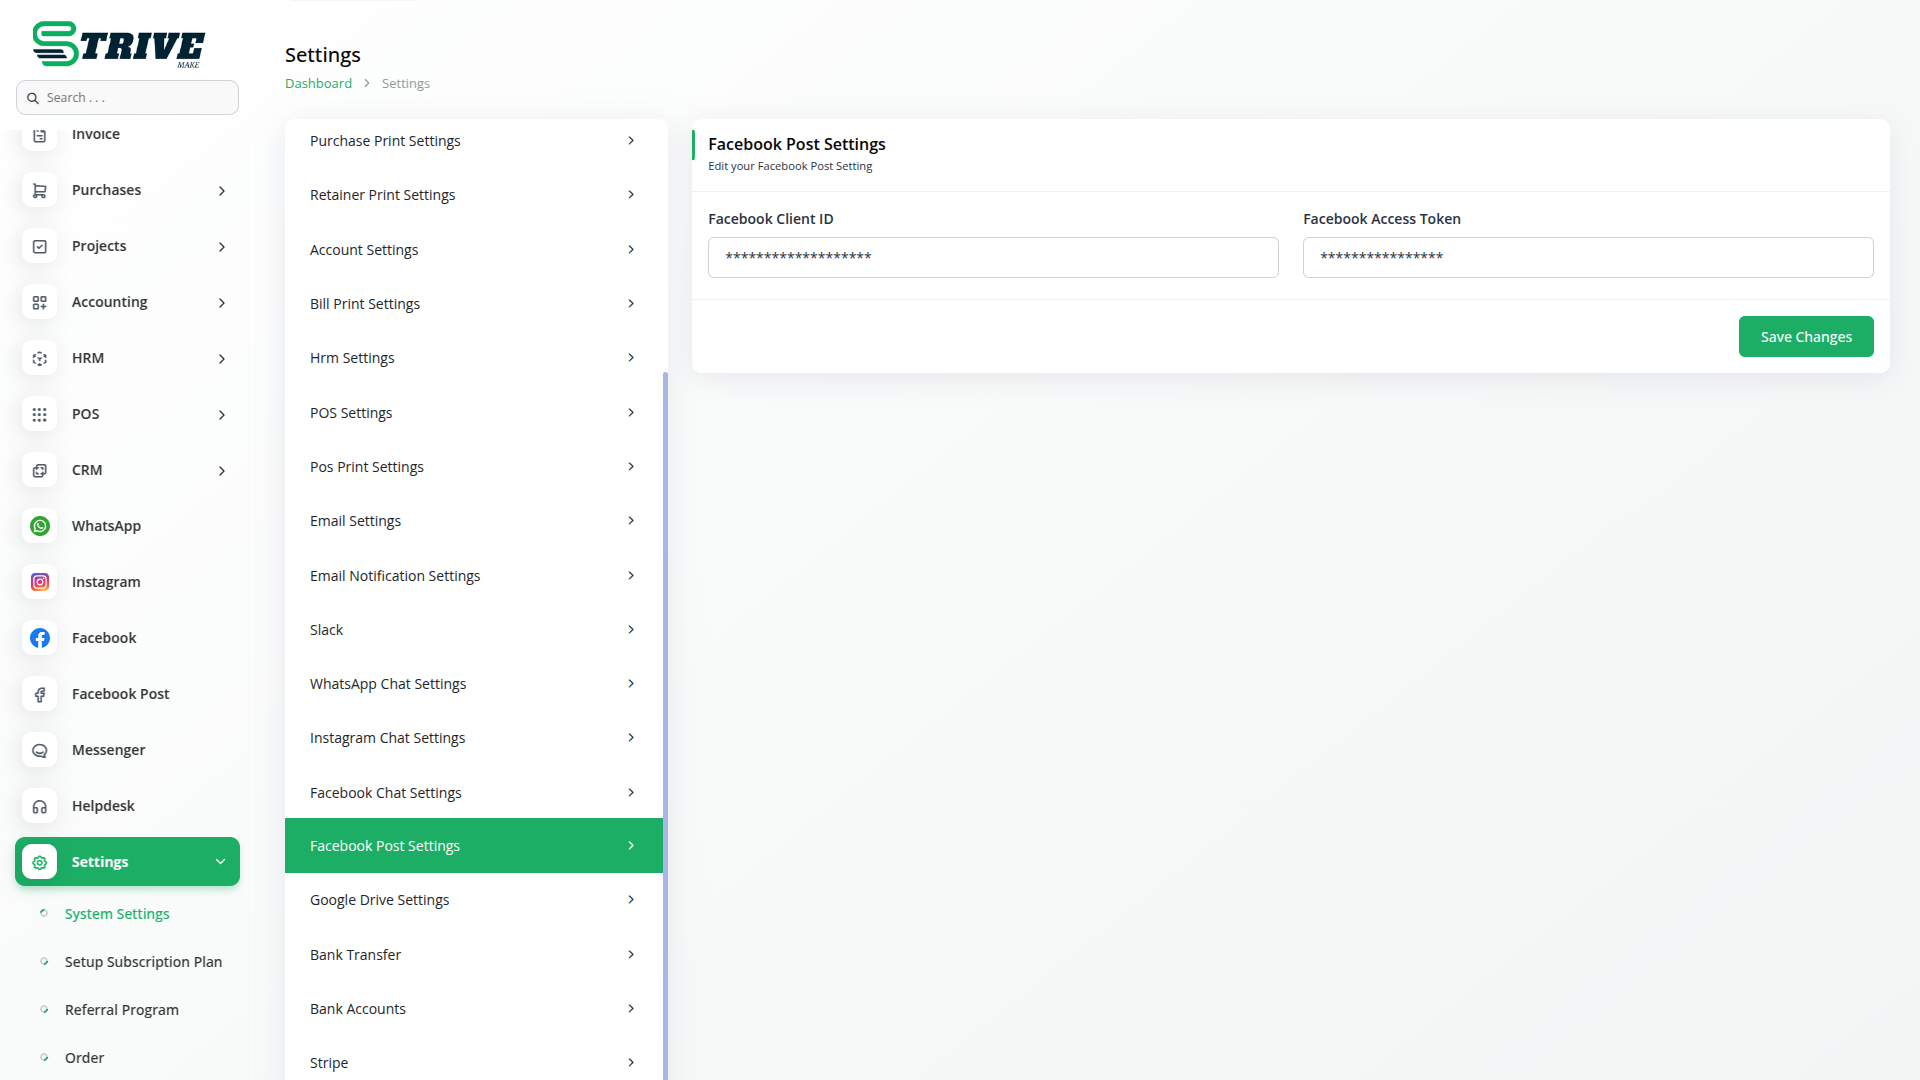Image resolution: width=1920 pixels, height=1080 pixels.
Task: Click the WhatsApp icon in sidebar
Action: pos(40,526)
